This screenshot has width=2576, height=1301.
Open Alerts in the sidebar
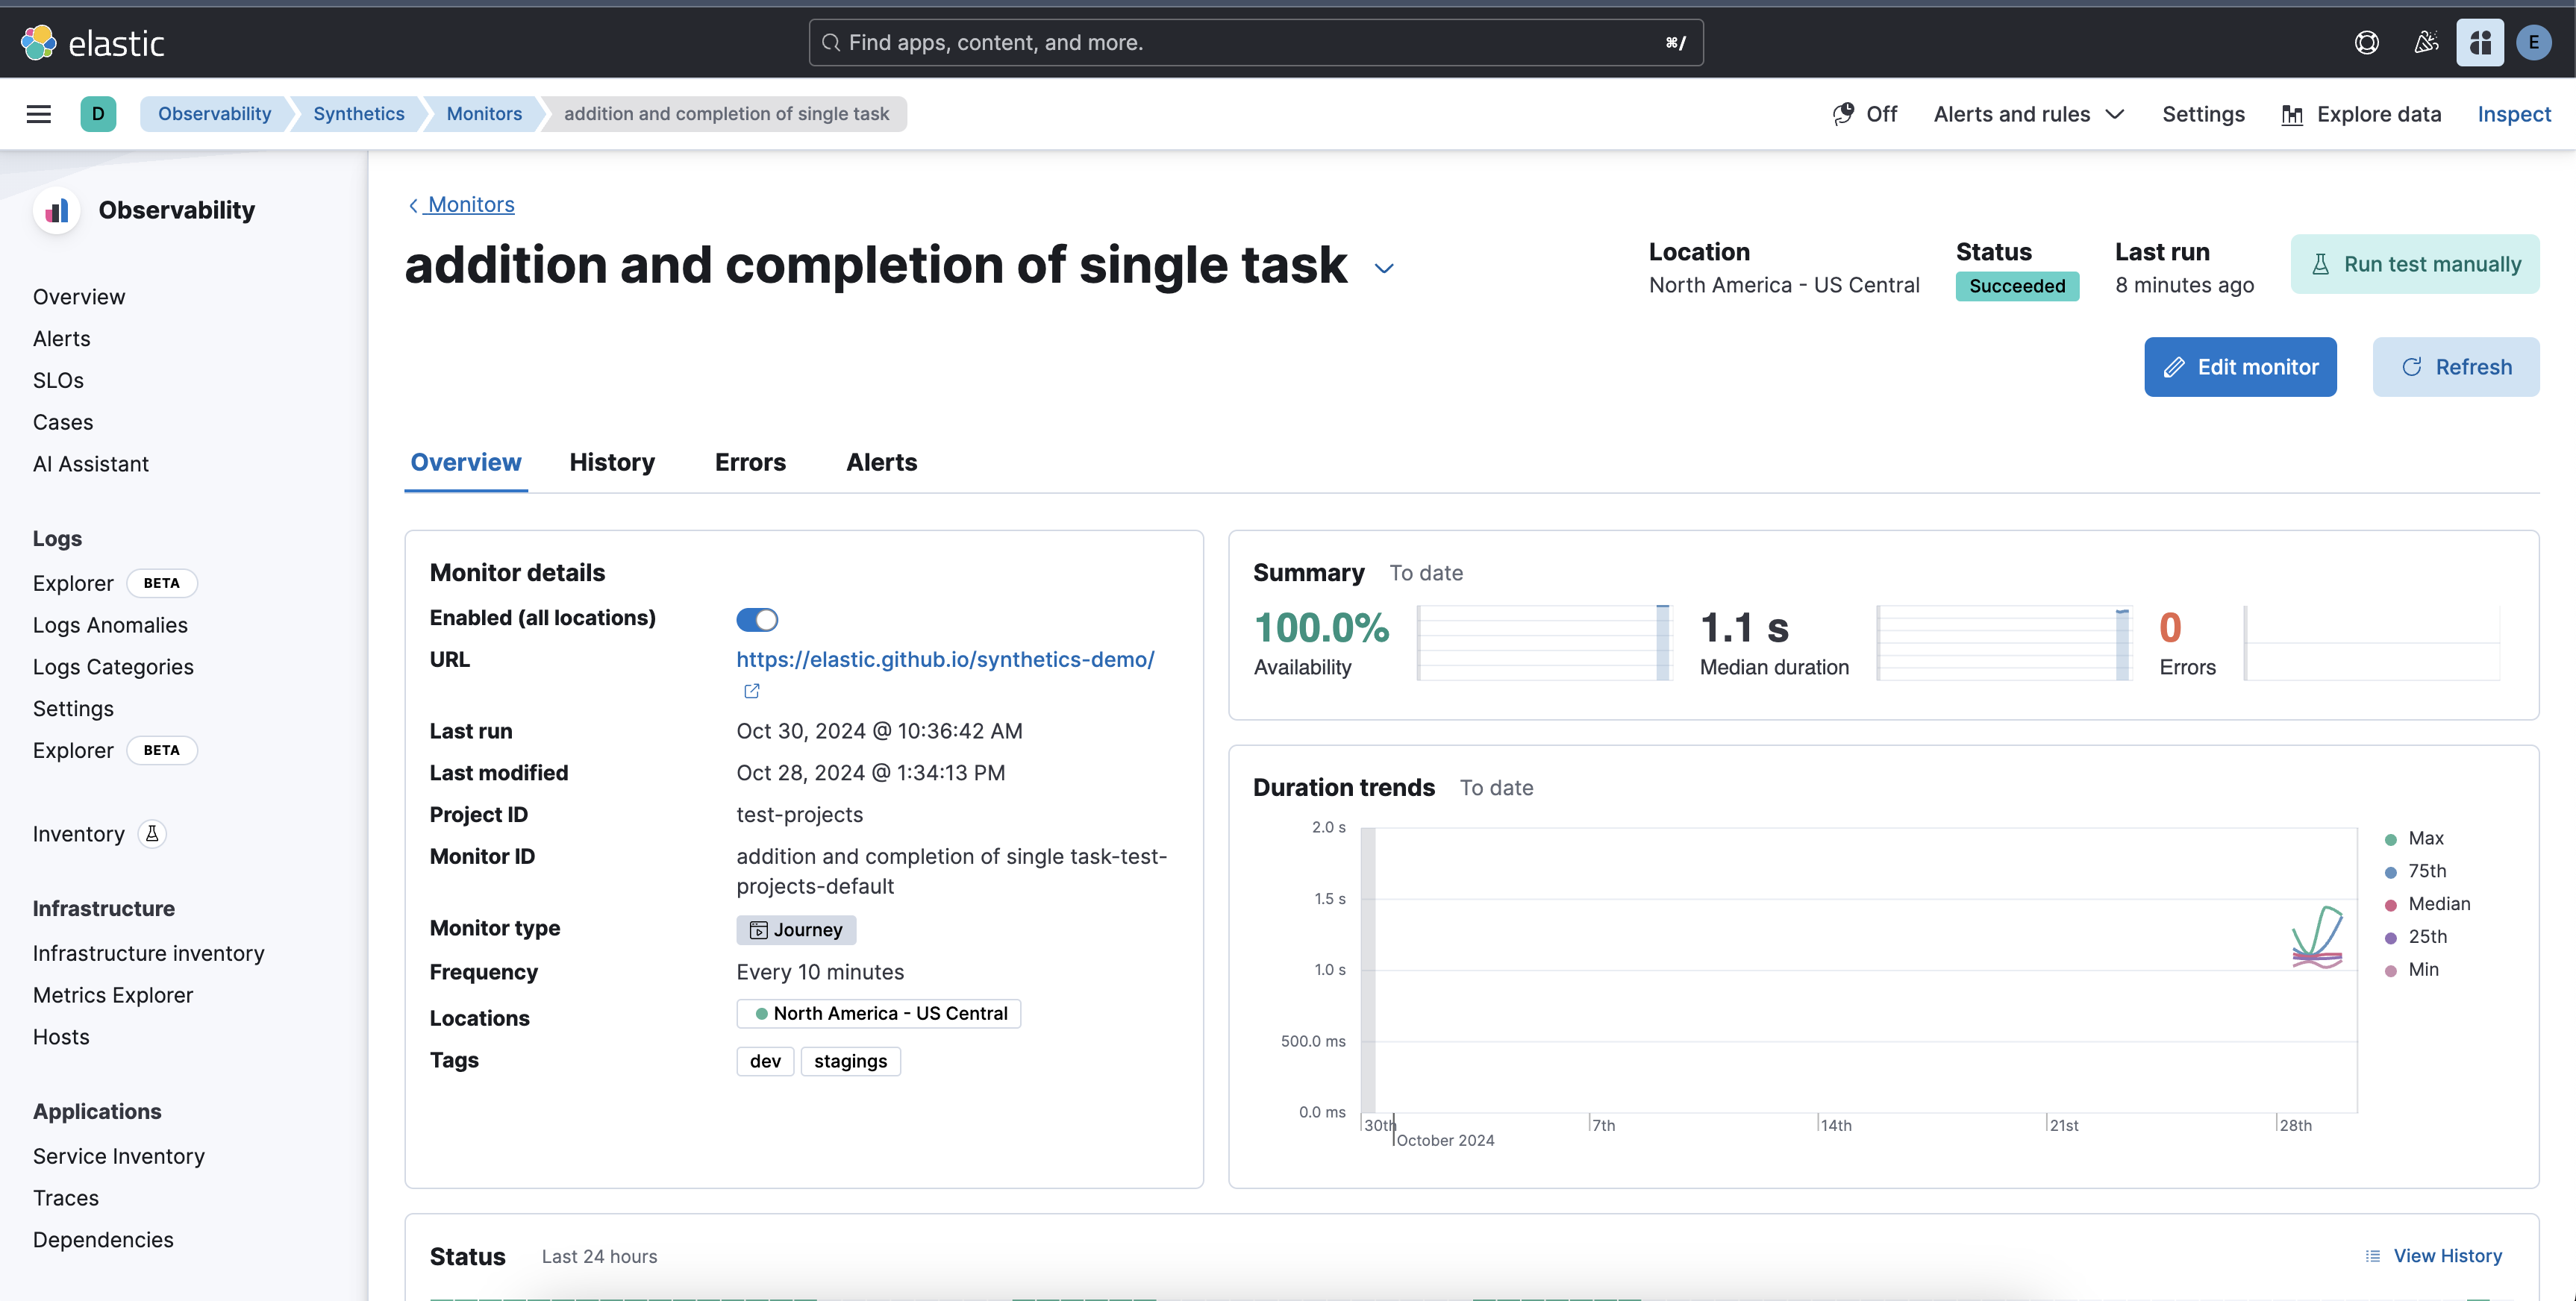click(x=61, y=339)
